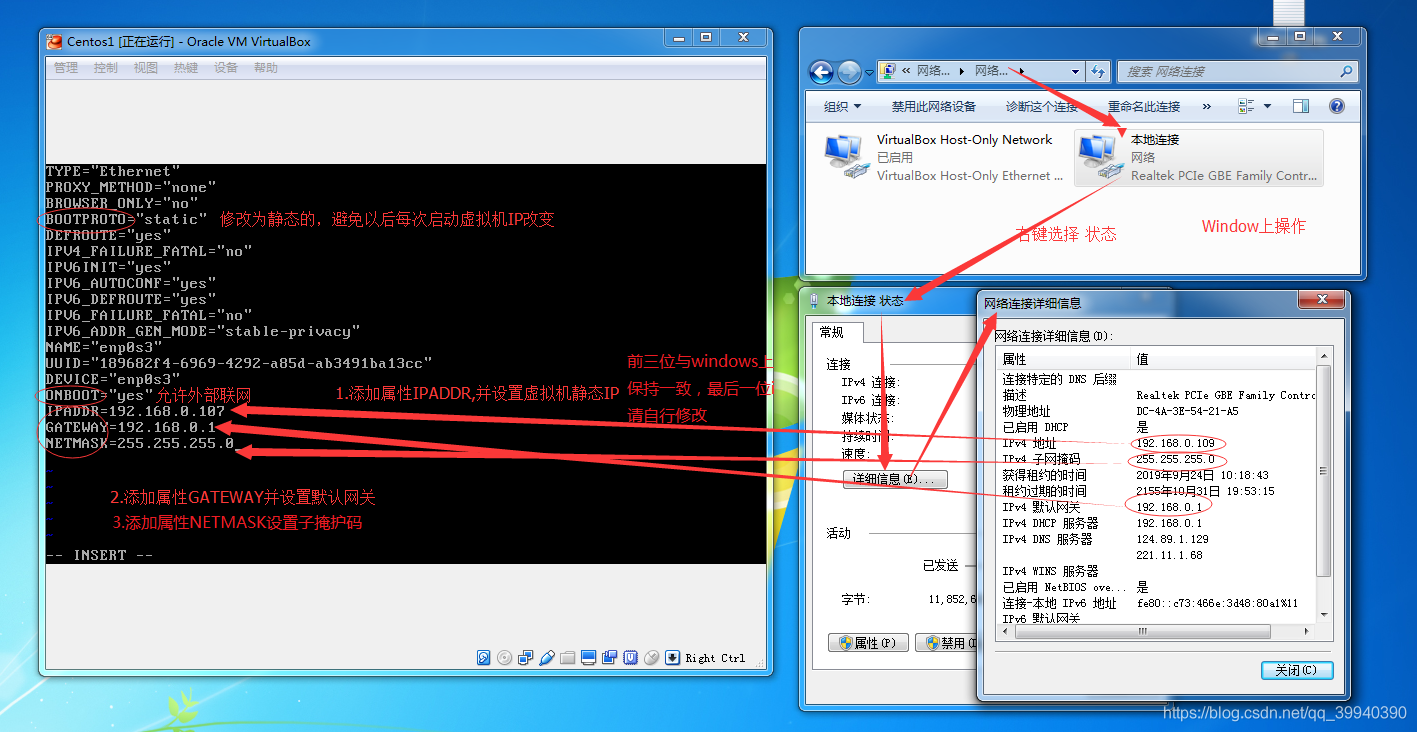The image size is (1417, 732).
Task: Click the search magnifier in network connections search box
Action: (x=1346, y=72)
